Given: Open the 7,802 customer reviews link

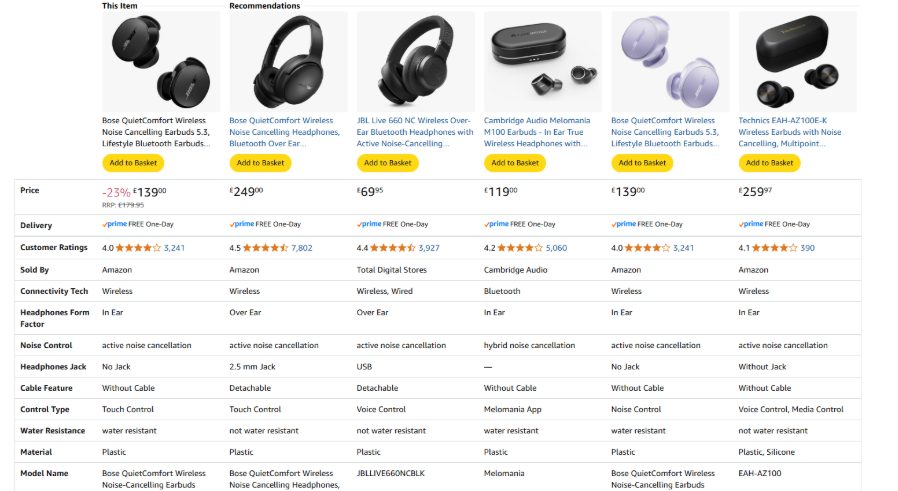Looking at the screenshot, I should (301, 247).
